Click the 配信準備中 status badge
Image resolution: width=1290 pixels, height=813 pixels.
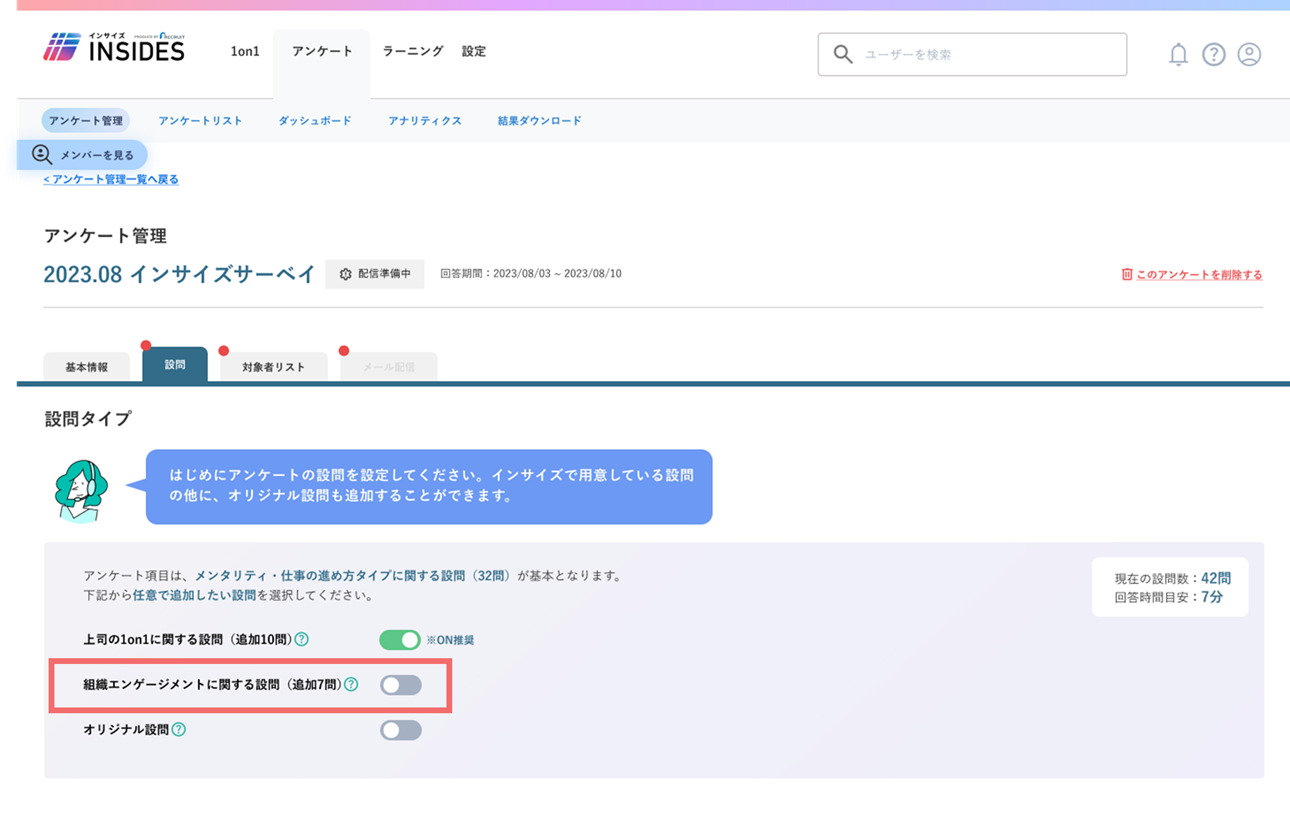click(375, 274)
